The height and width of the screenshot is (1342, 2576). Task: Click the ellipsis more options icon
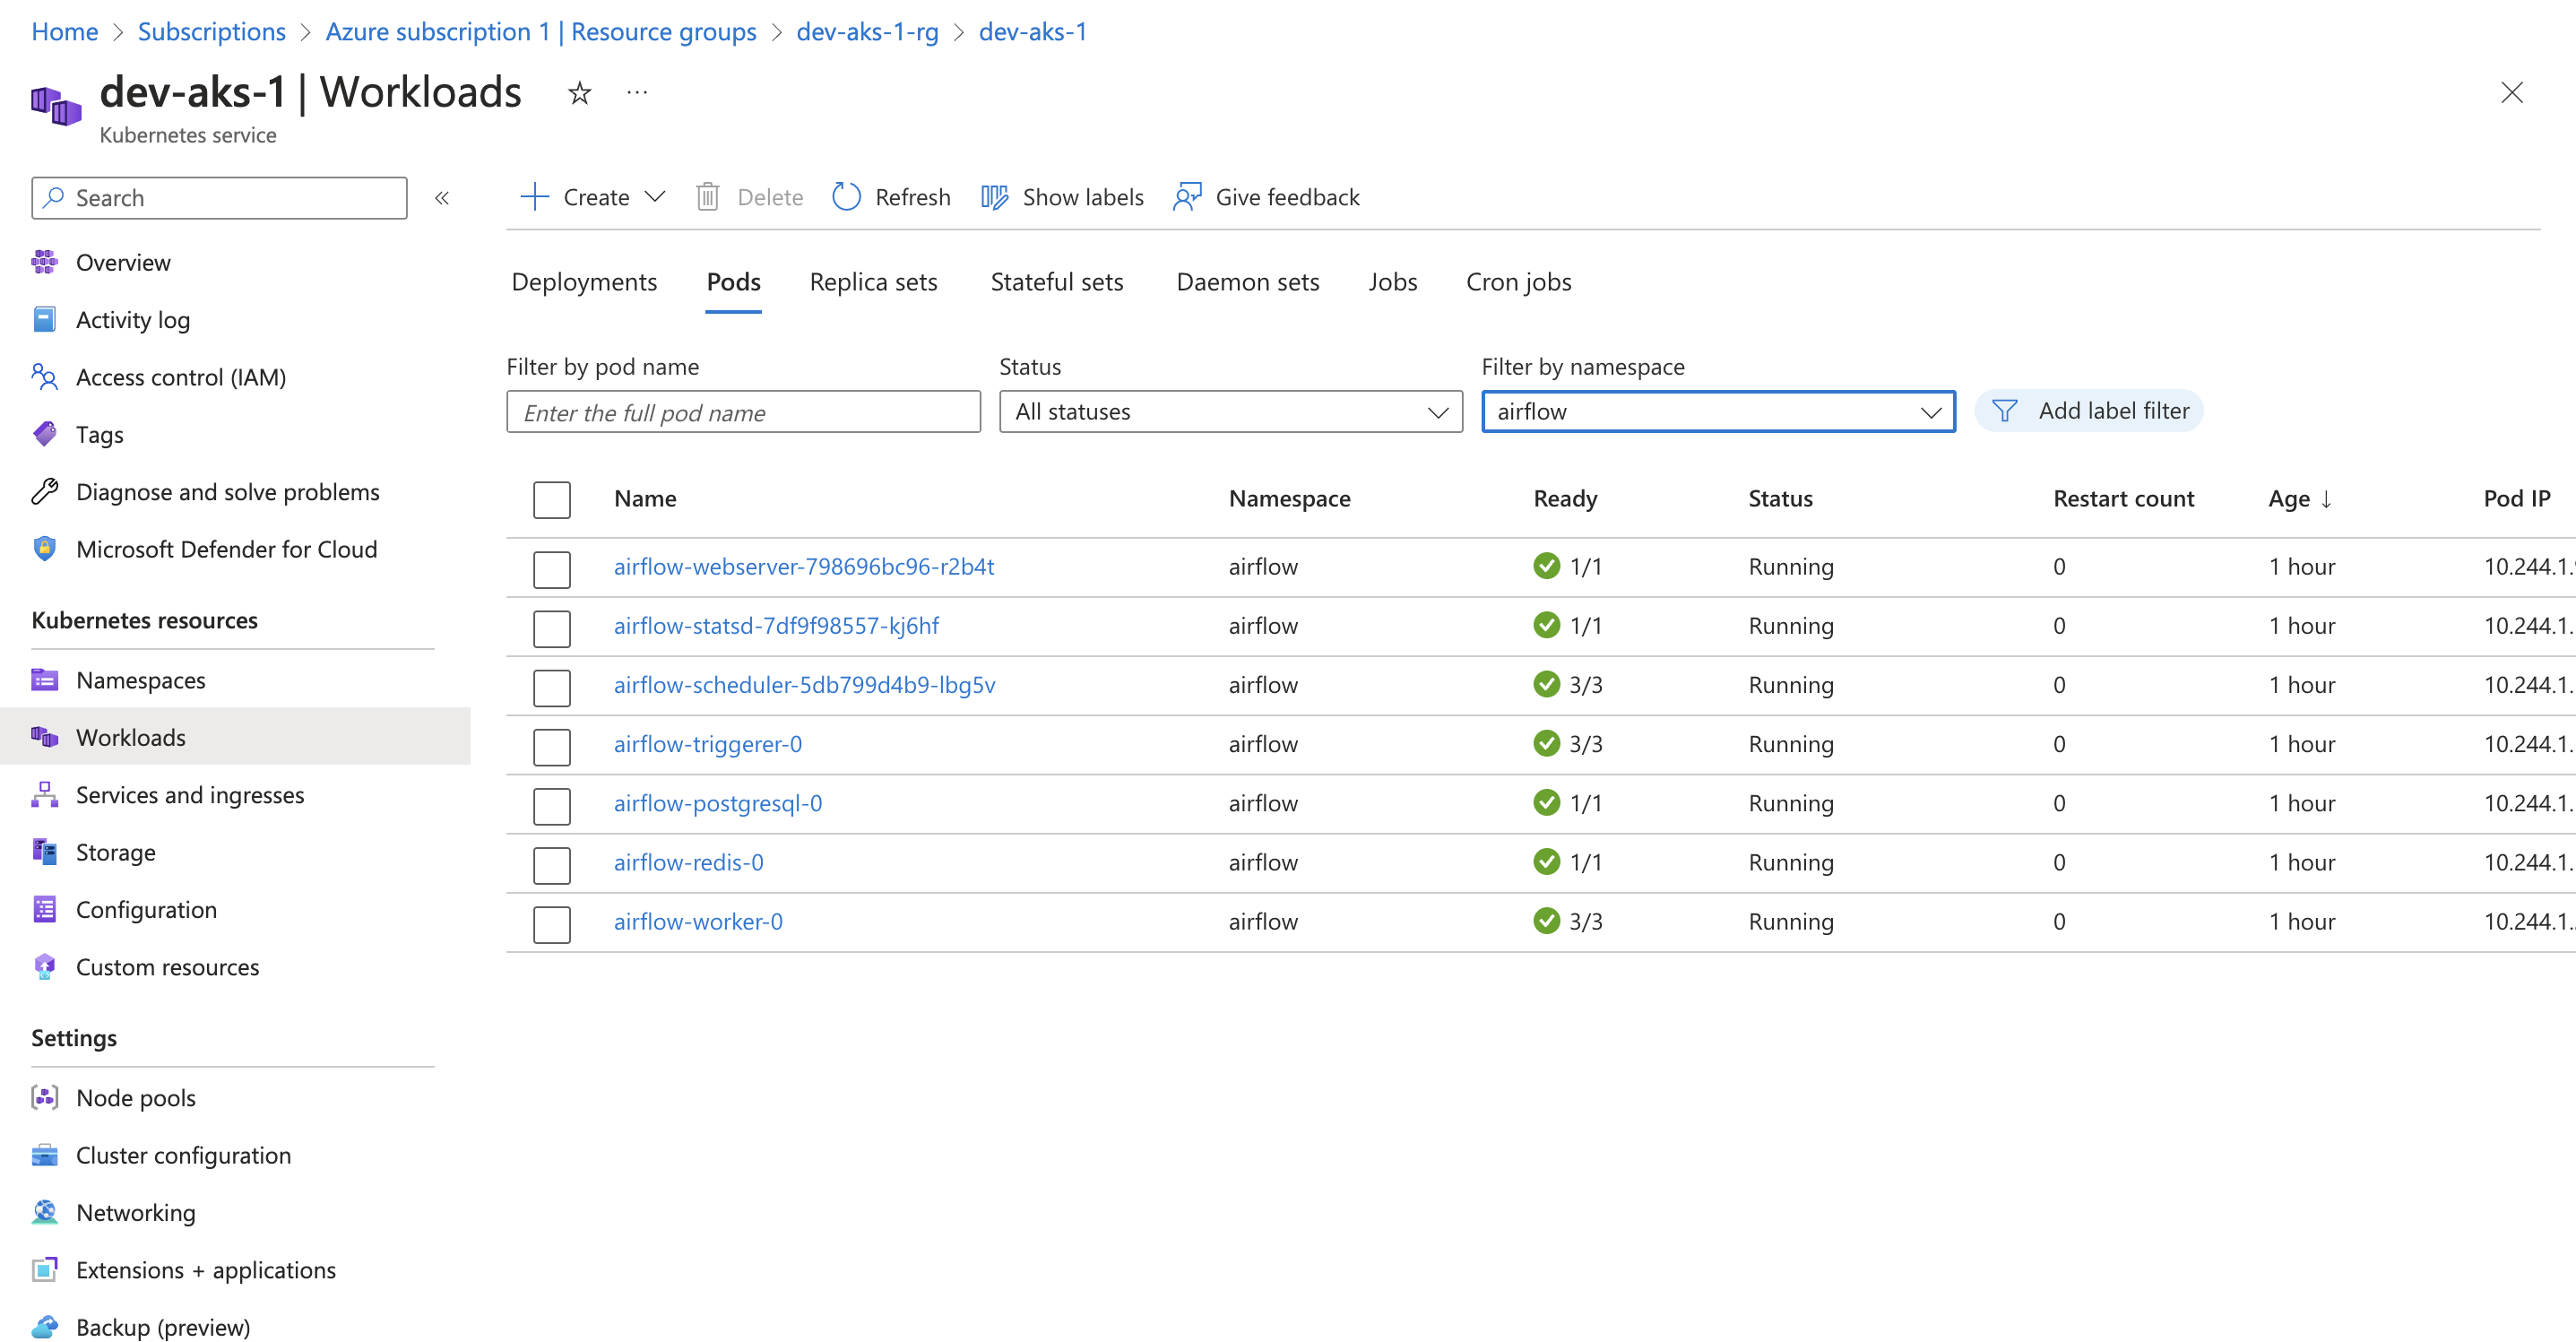(637, 93)
